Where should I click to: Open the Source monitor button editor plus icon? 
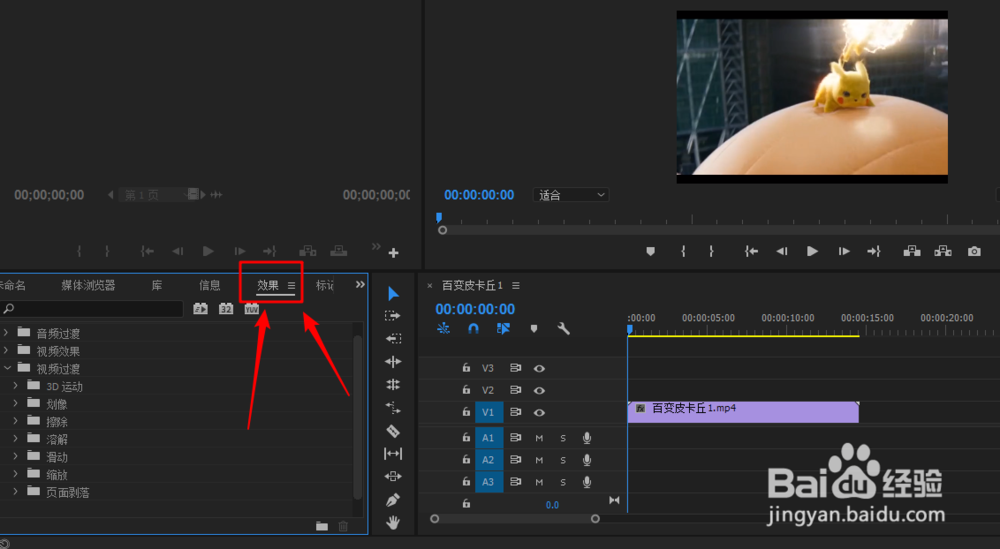(x=393, y=253)
